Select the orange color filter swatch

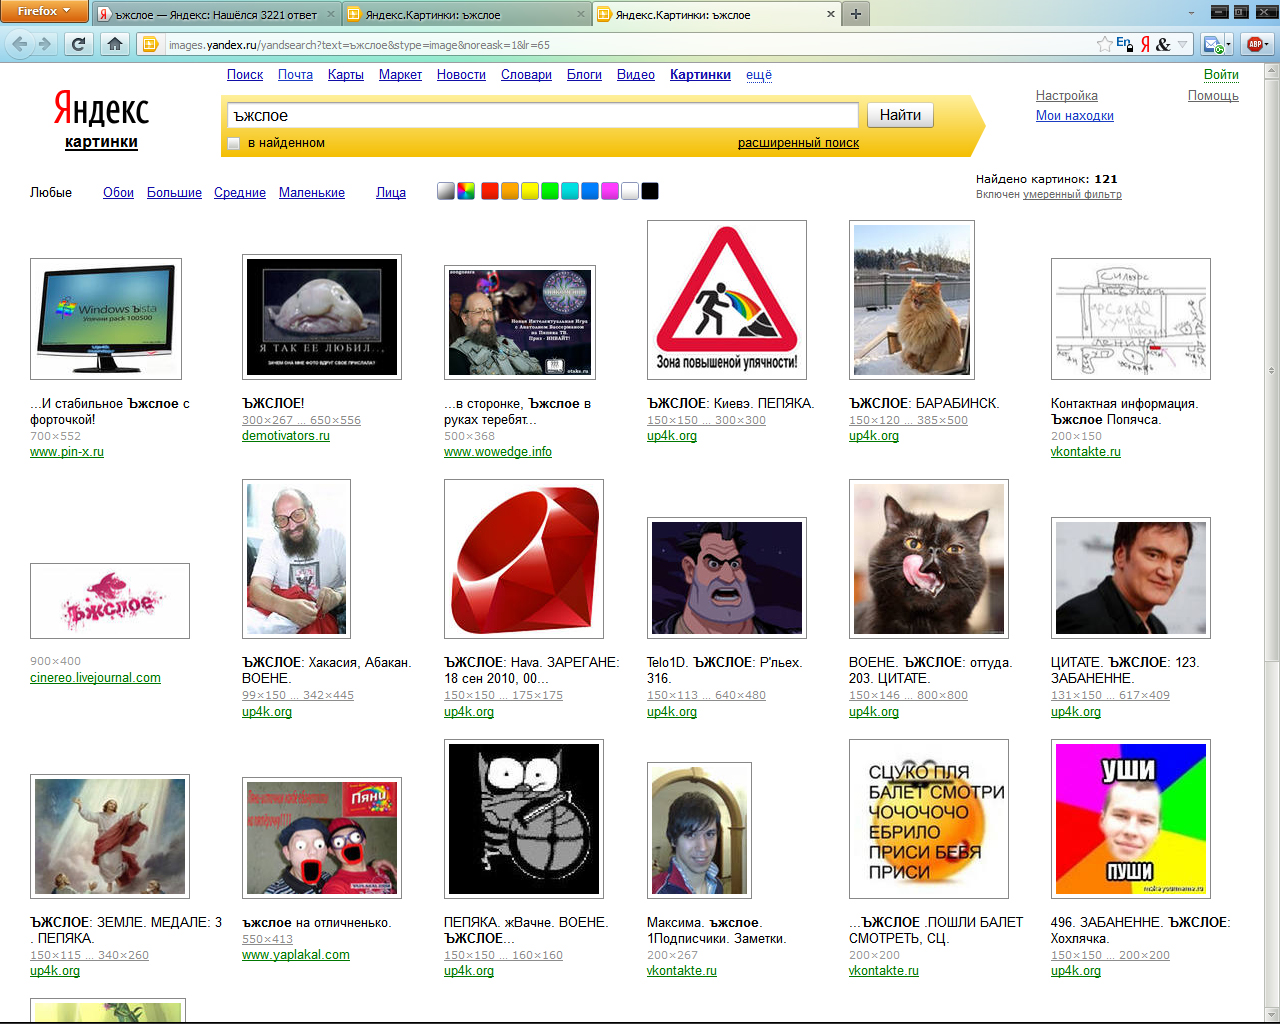tap(510, 191)
